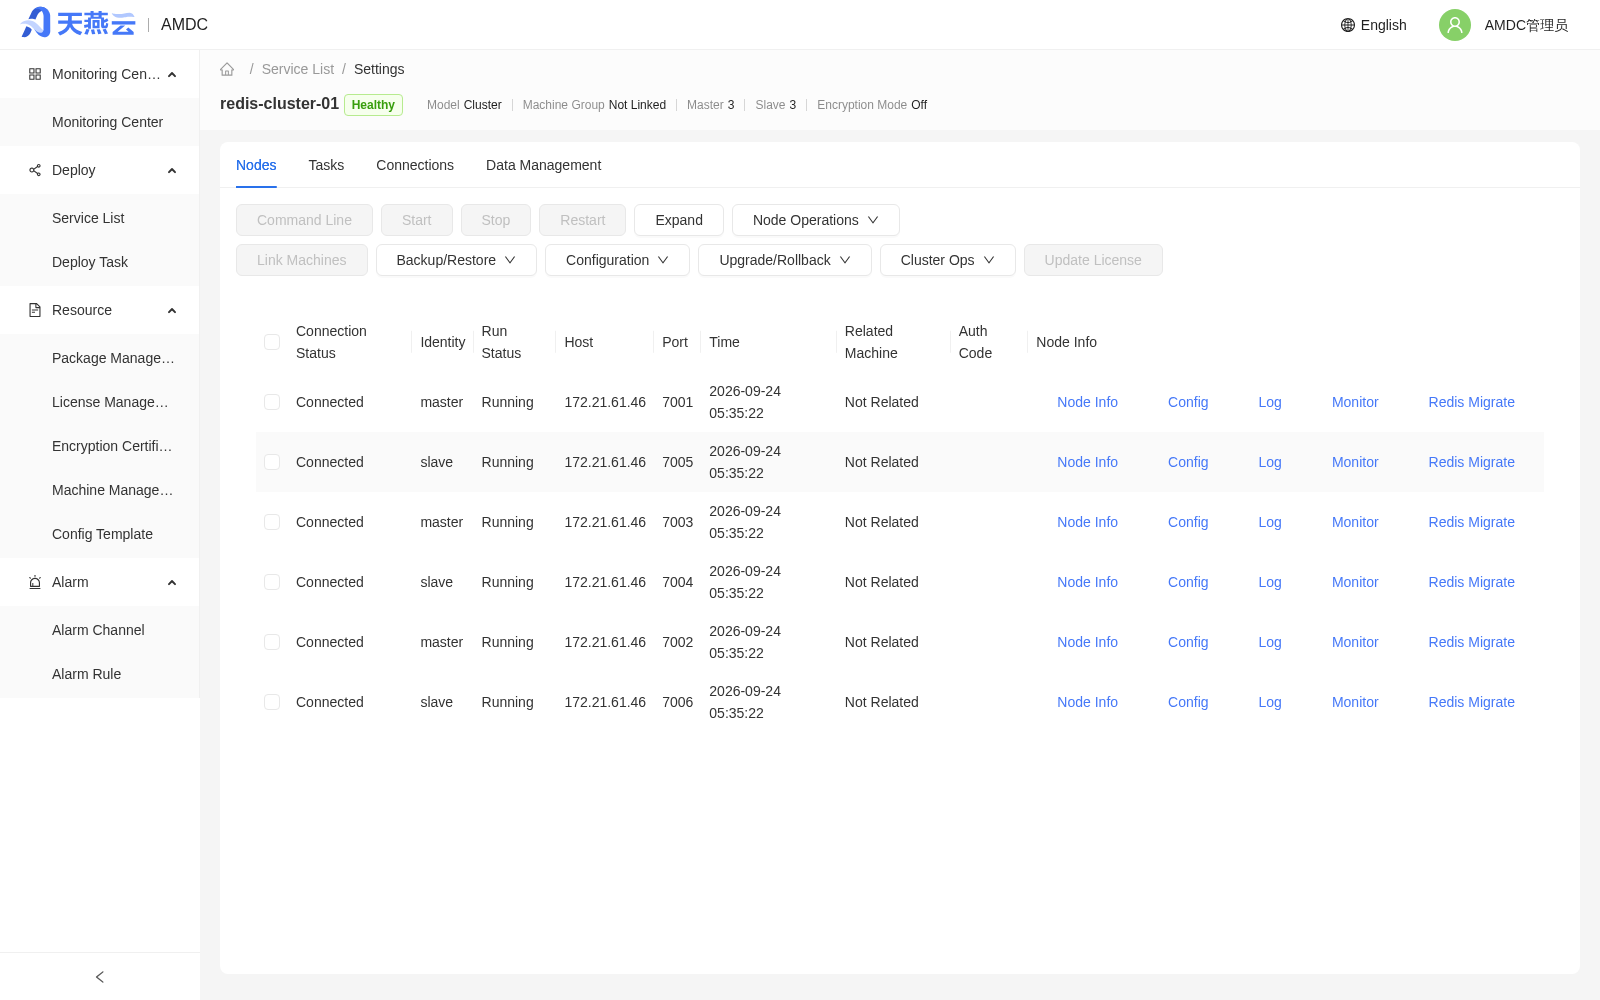Collapse the Deploy sidebar section chevron
The height and width of the screenshot is (1000, 1600).
coord(172,170)
